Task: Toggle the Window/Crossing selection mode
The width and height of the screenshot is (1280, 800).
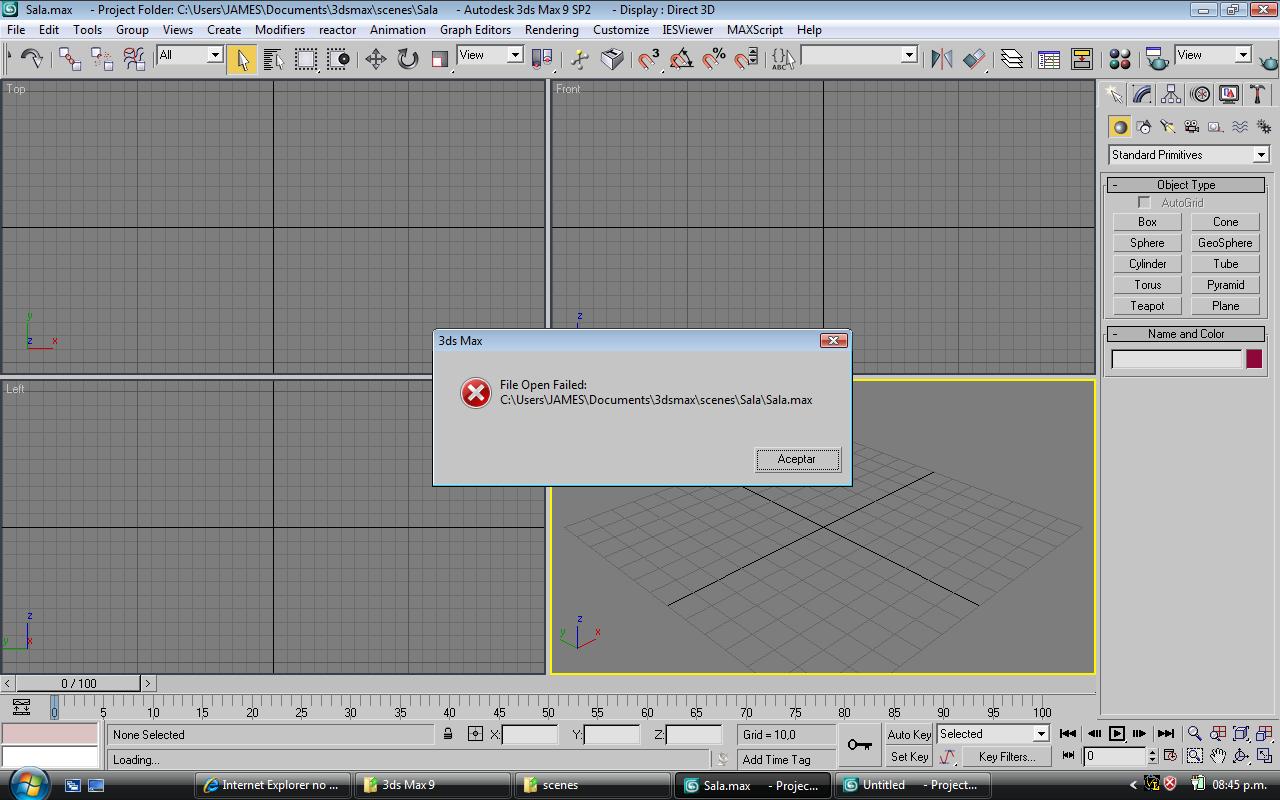Action: (339, 59)
